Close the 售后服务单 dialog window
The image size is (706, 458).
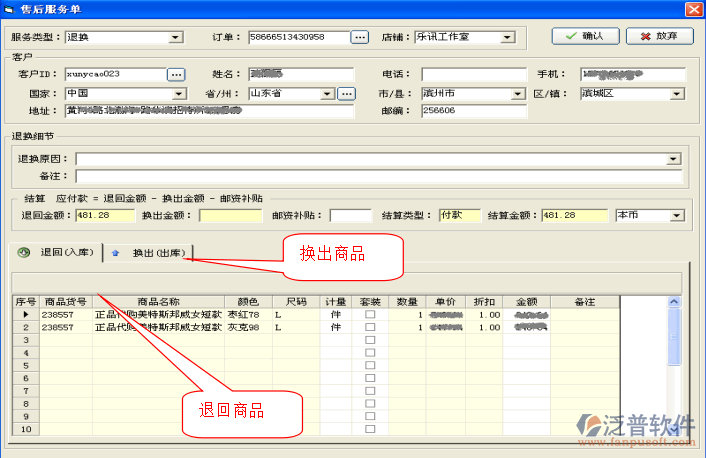693,9
